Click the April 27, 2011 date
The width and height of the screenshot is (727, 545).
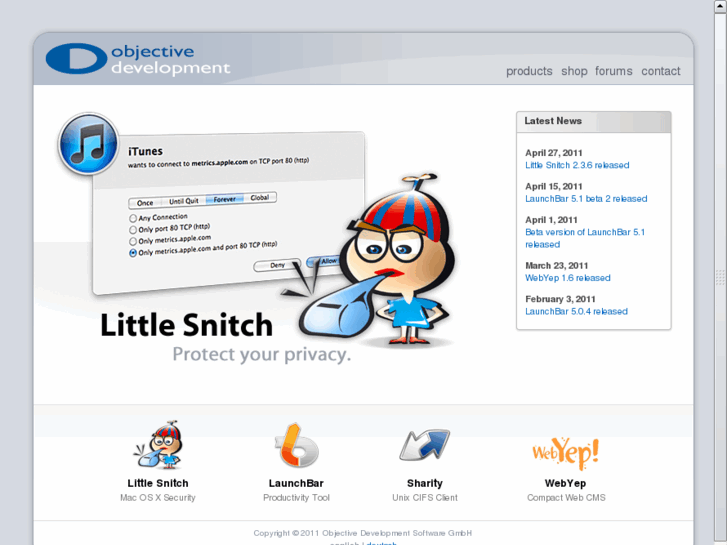pos(554,153)
